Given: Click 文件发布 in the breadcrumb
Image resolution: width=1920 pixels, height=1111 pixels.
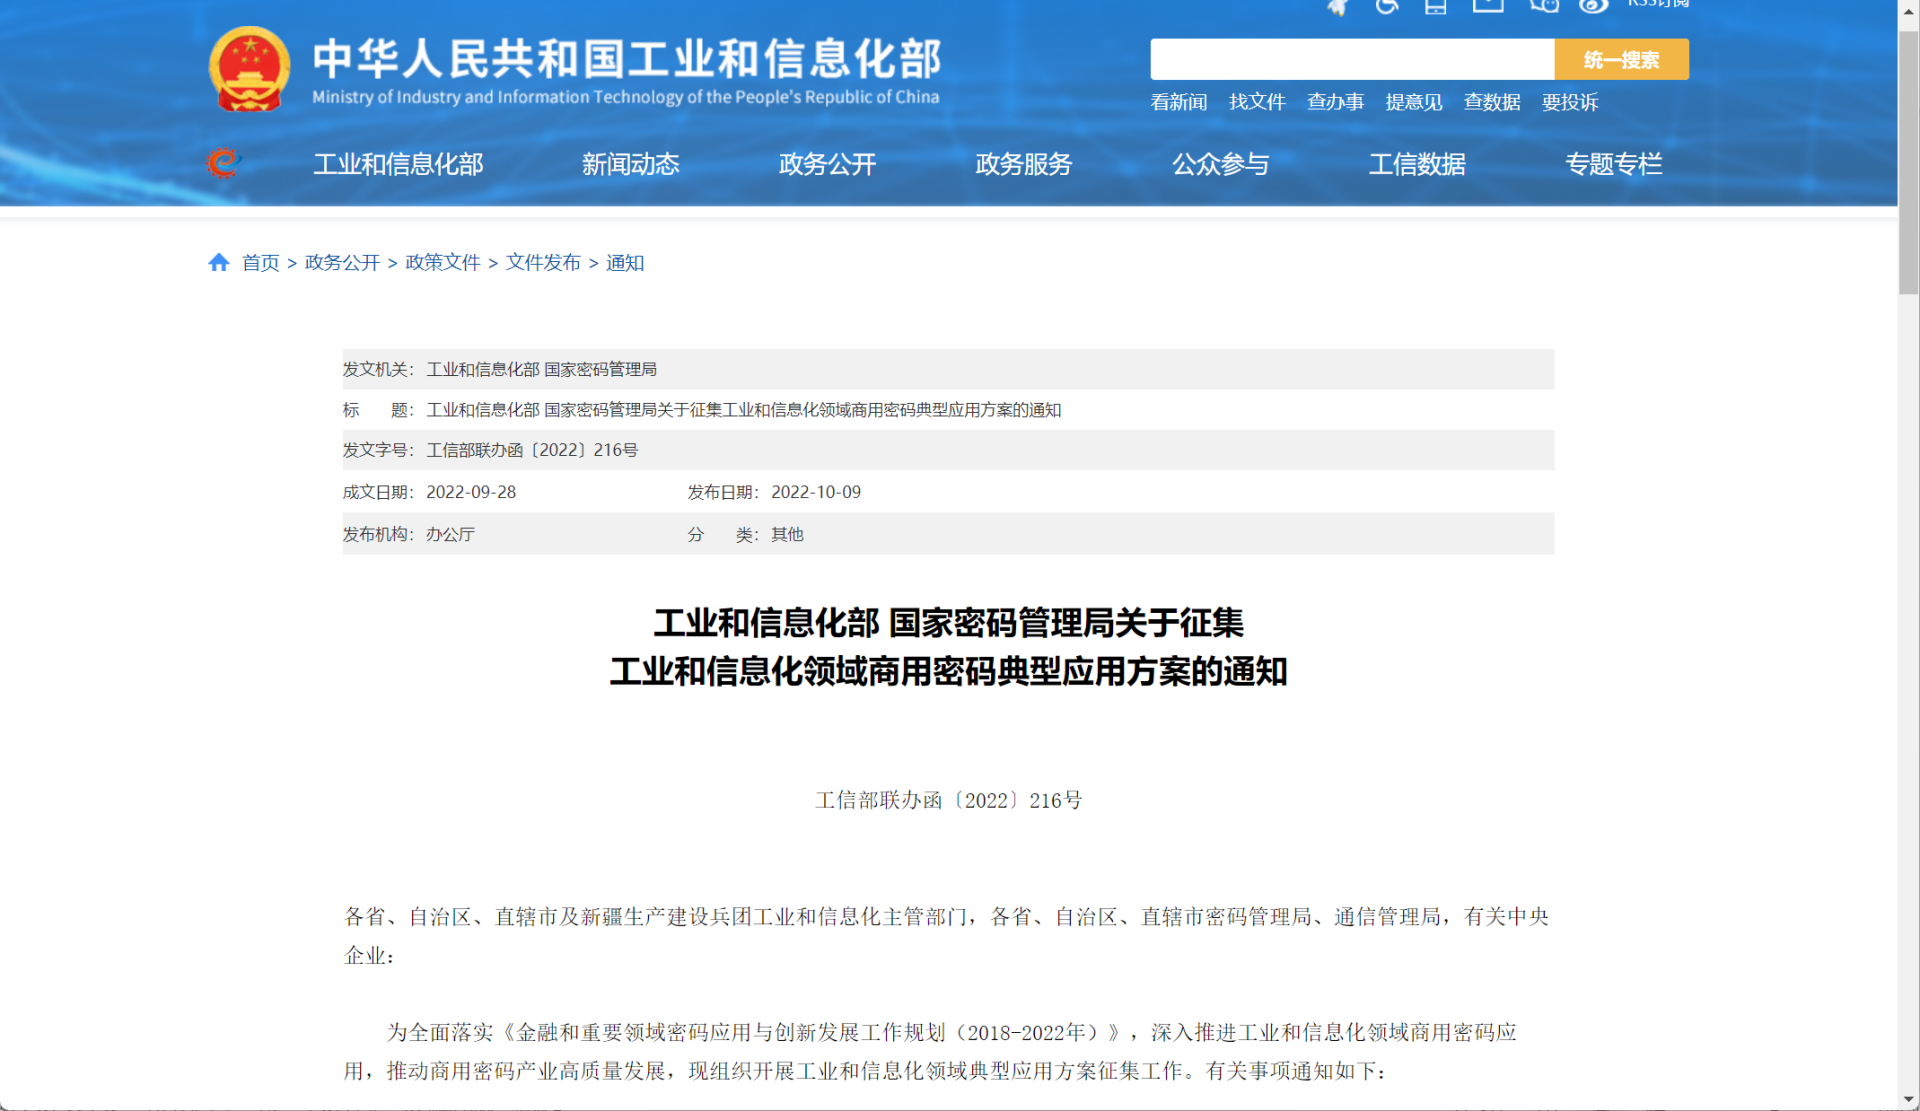Looking at the screenshot, I should (x=543, y=263).
